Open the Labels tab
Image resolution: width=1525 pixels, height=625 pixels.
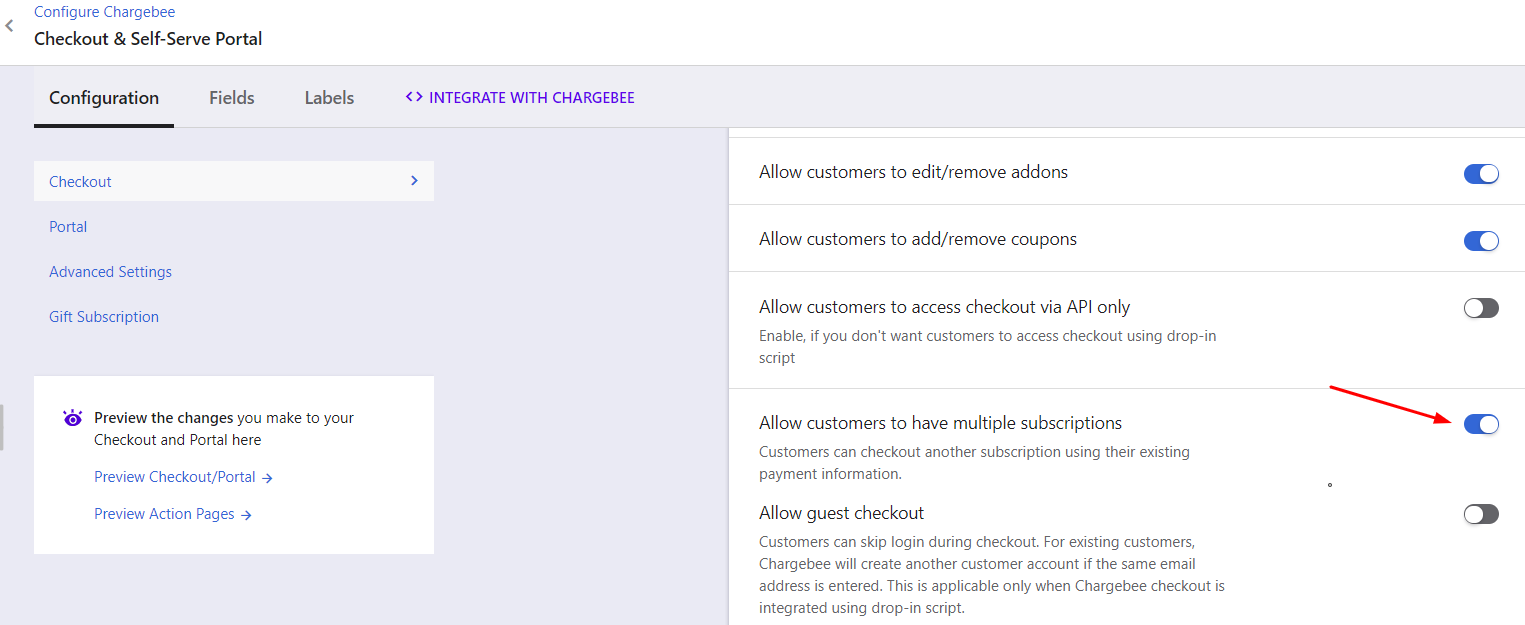tap(329, 98)
